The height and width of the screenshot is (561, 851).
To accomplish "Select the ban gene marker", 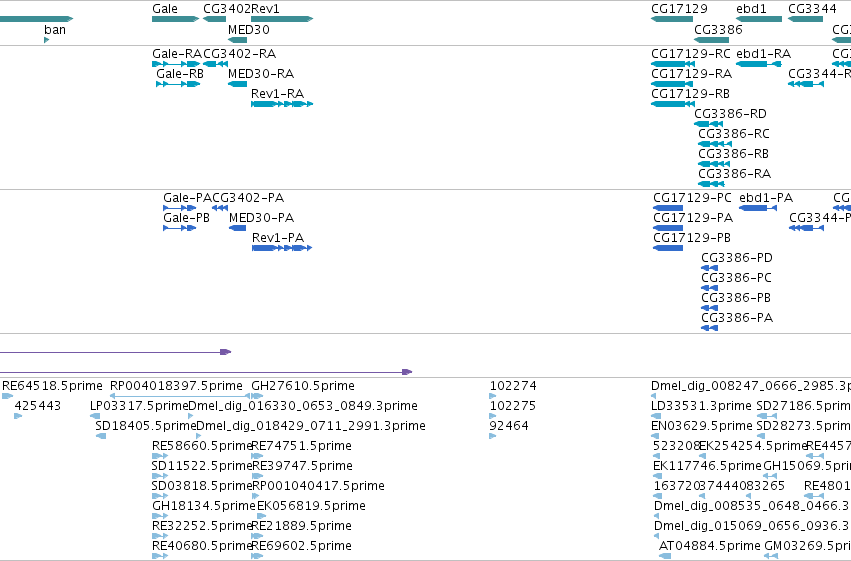I will pos(47,40).
